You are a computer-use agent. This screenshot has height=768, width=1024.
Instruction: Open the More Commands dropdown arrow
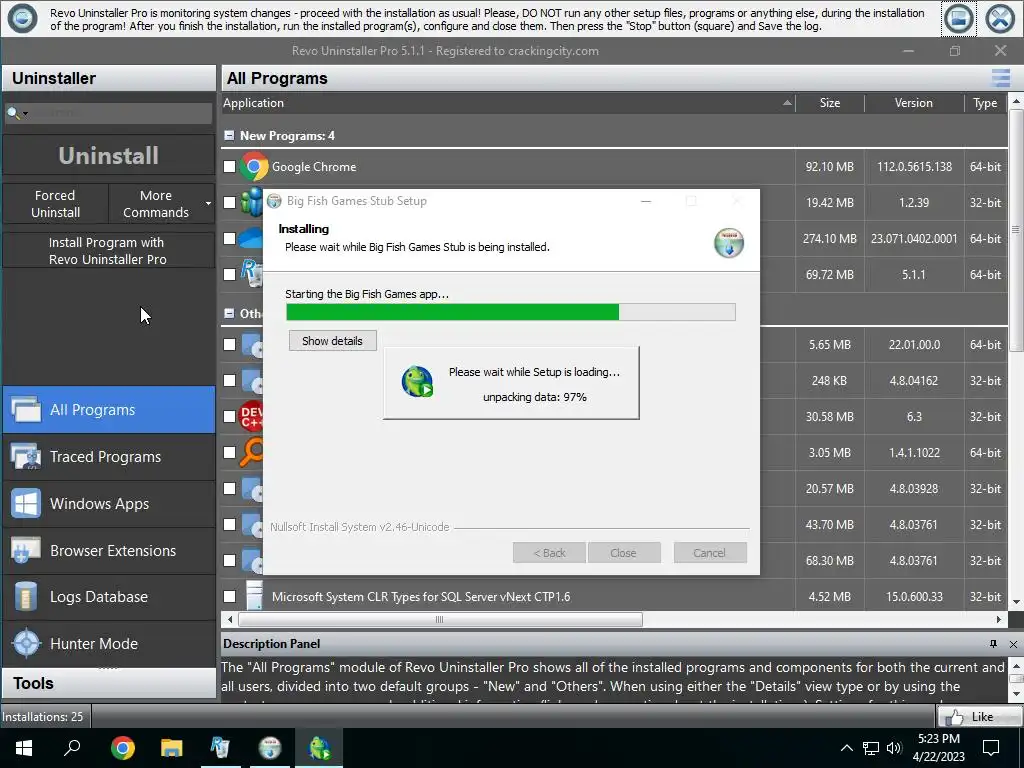click(208, 204)
